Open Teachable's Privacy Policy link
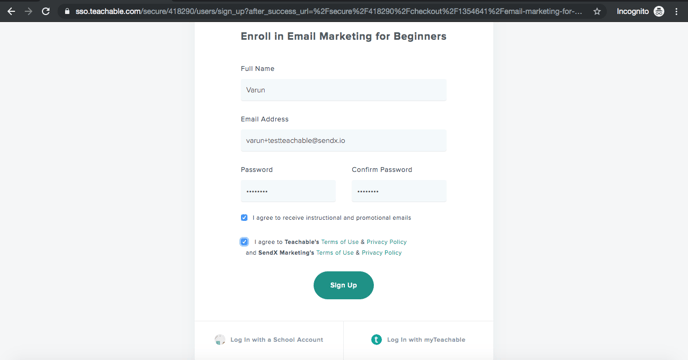The height and width of the screenshot is (360, 688). 387,242
